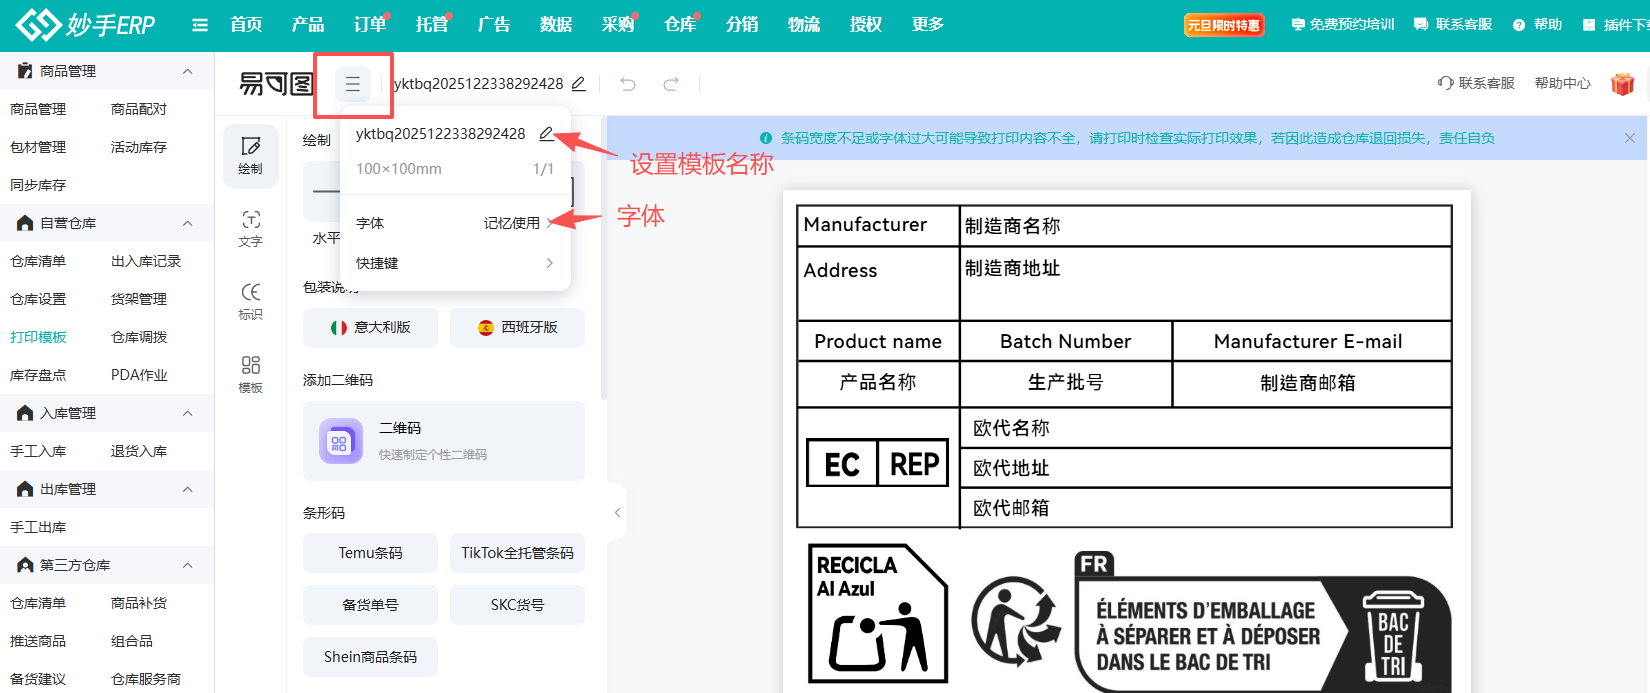Insert the 西班牙版 packaging label
The width and height of the screenshot is (1650, 693).
[517, 328]
